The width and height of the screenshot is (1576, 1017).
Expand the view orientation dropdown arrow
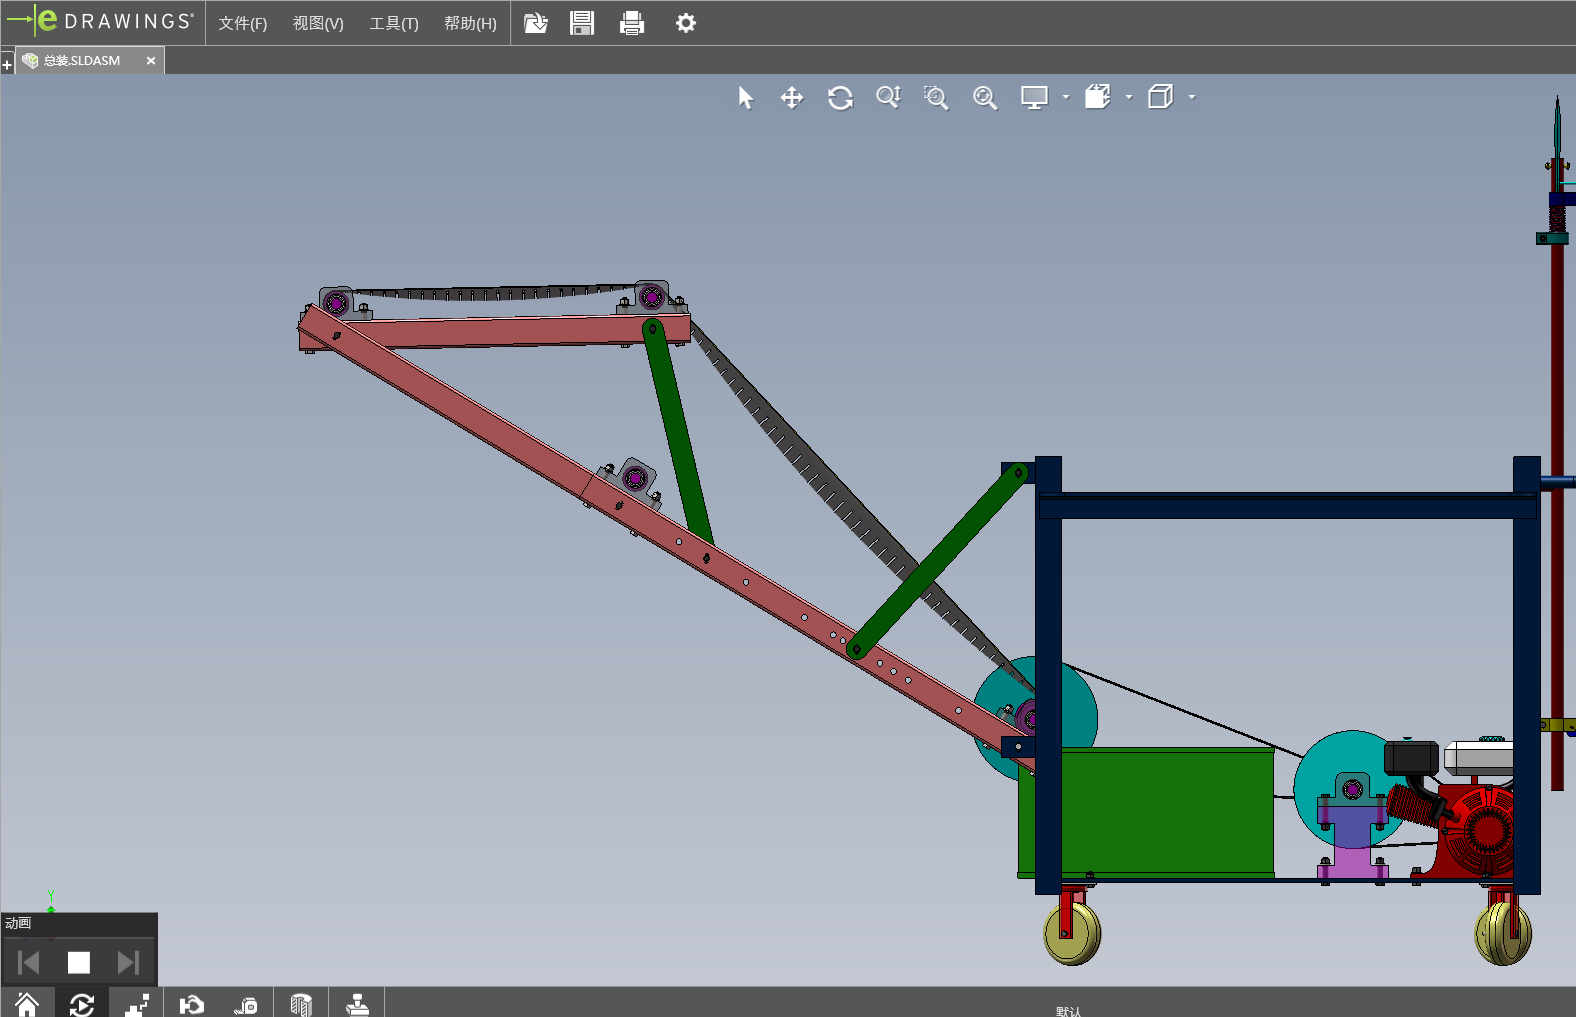click(1129, 97)
